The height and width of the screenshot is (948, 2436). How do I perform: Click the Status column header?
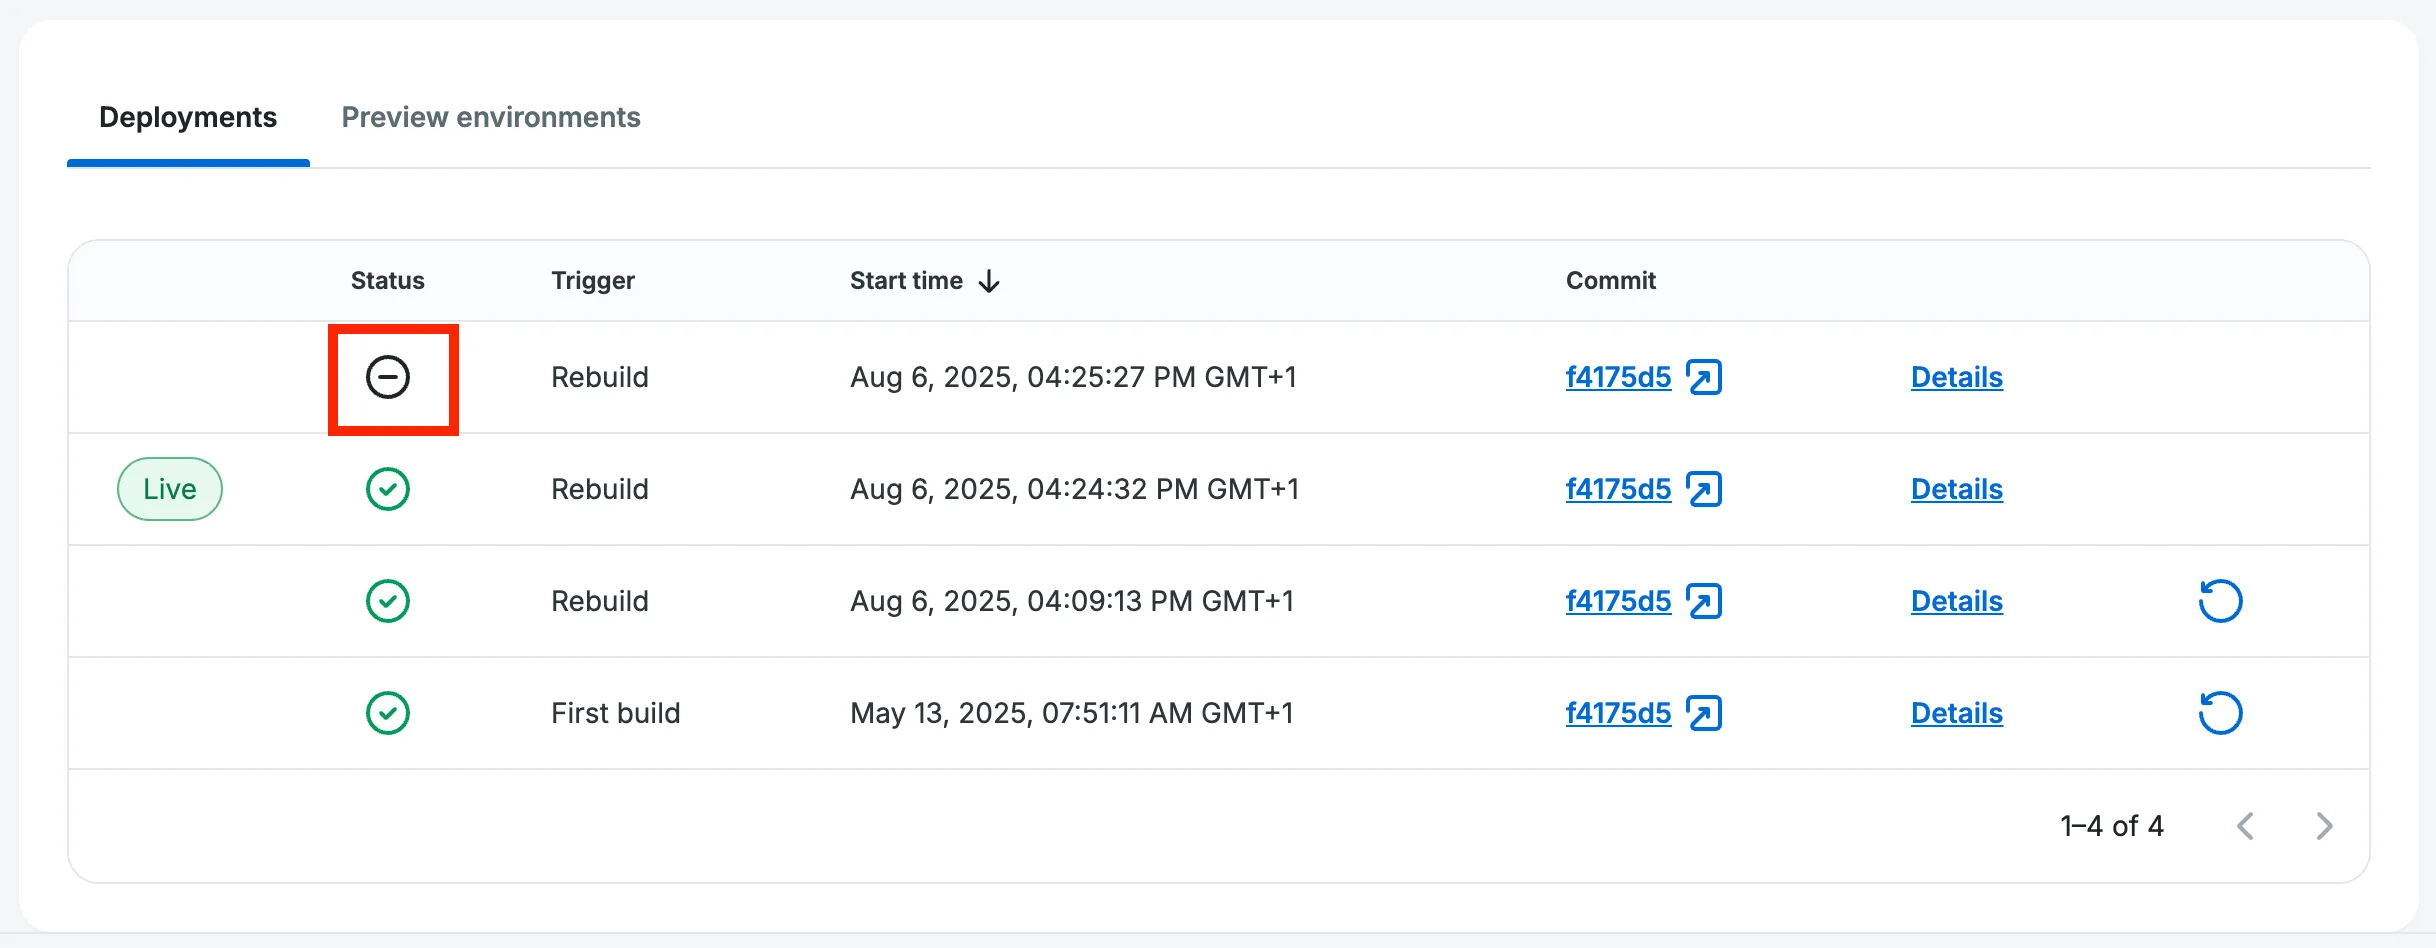tap(387, 281)
